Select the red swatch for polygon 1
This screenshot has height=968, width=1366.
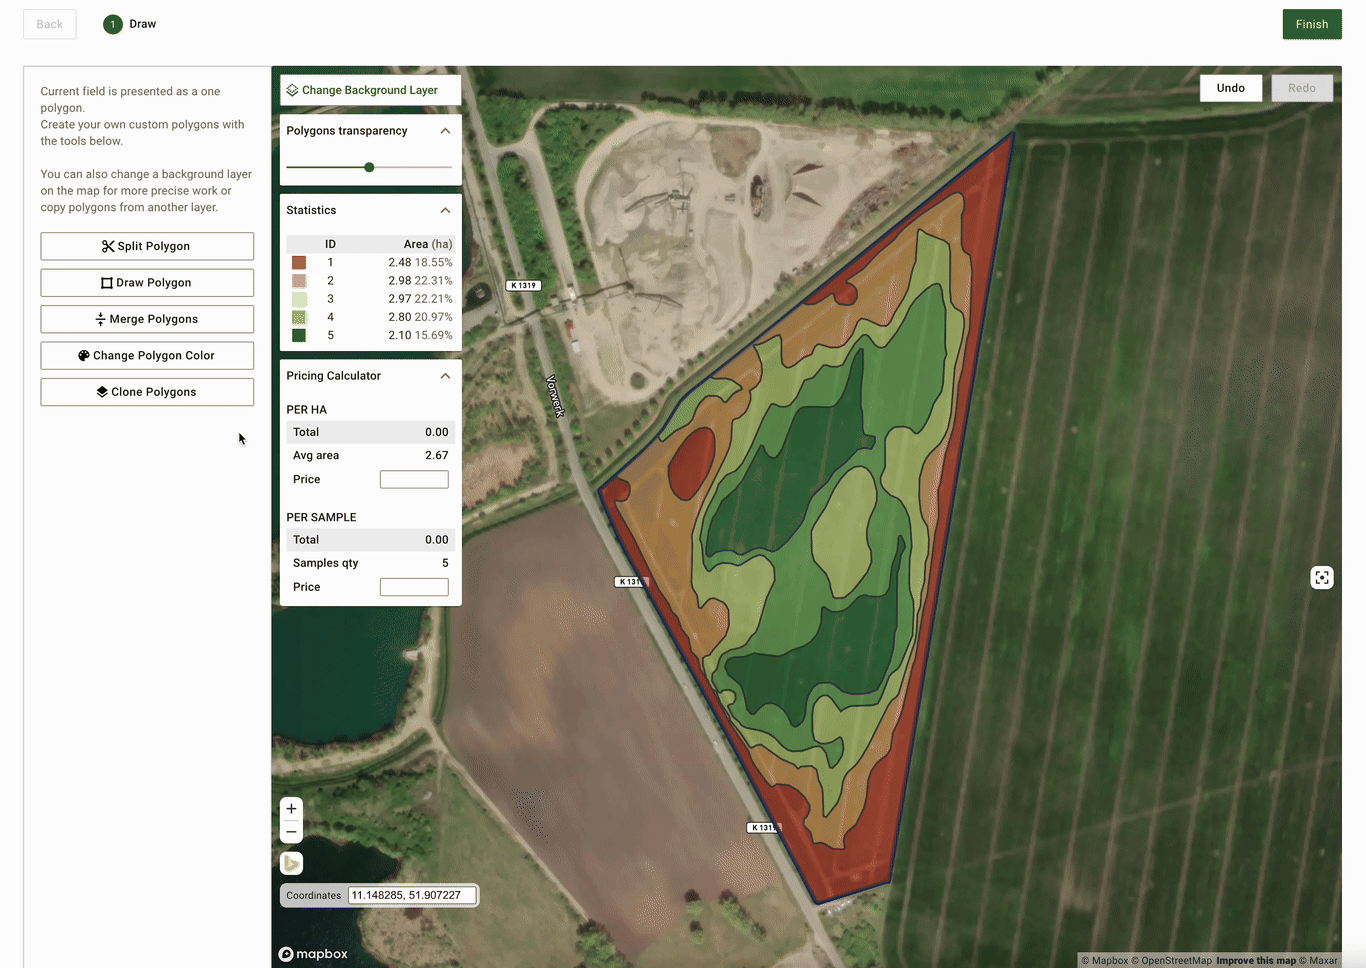coord(299,263)
